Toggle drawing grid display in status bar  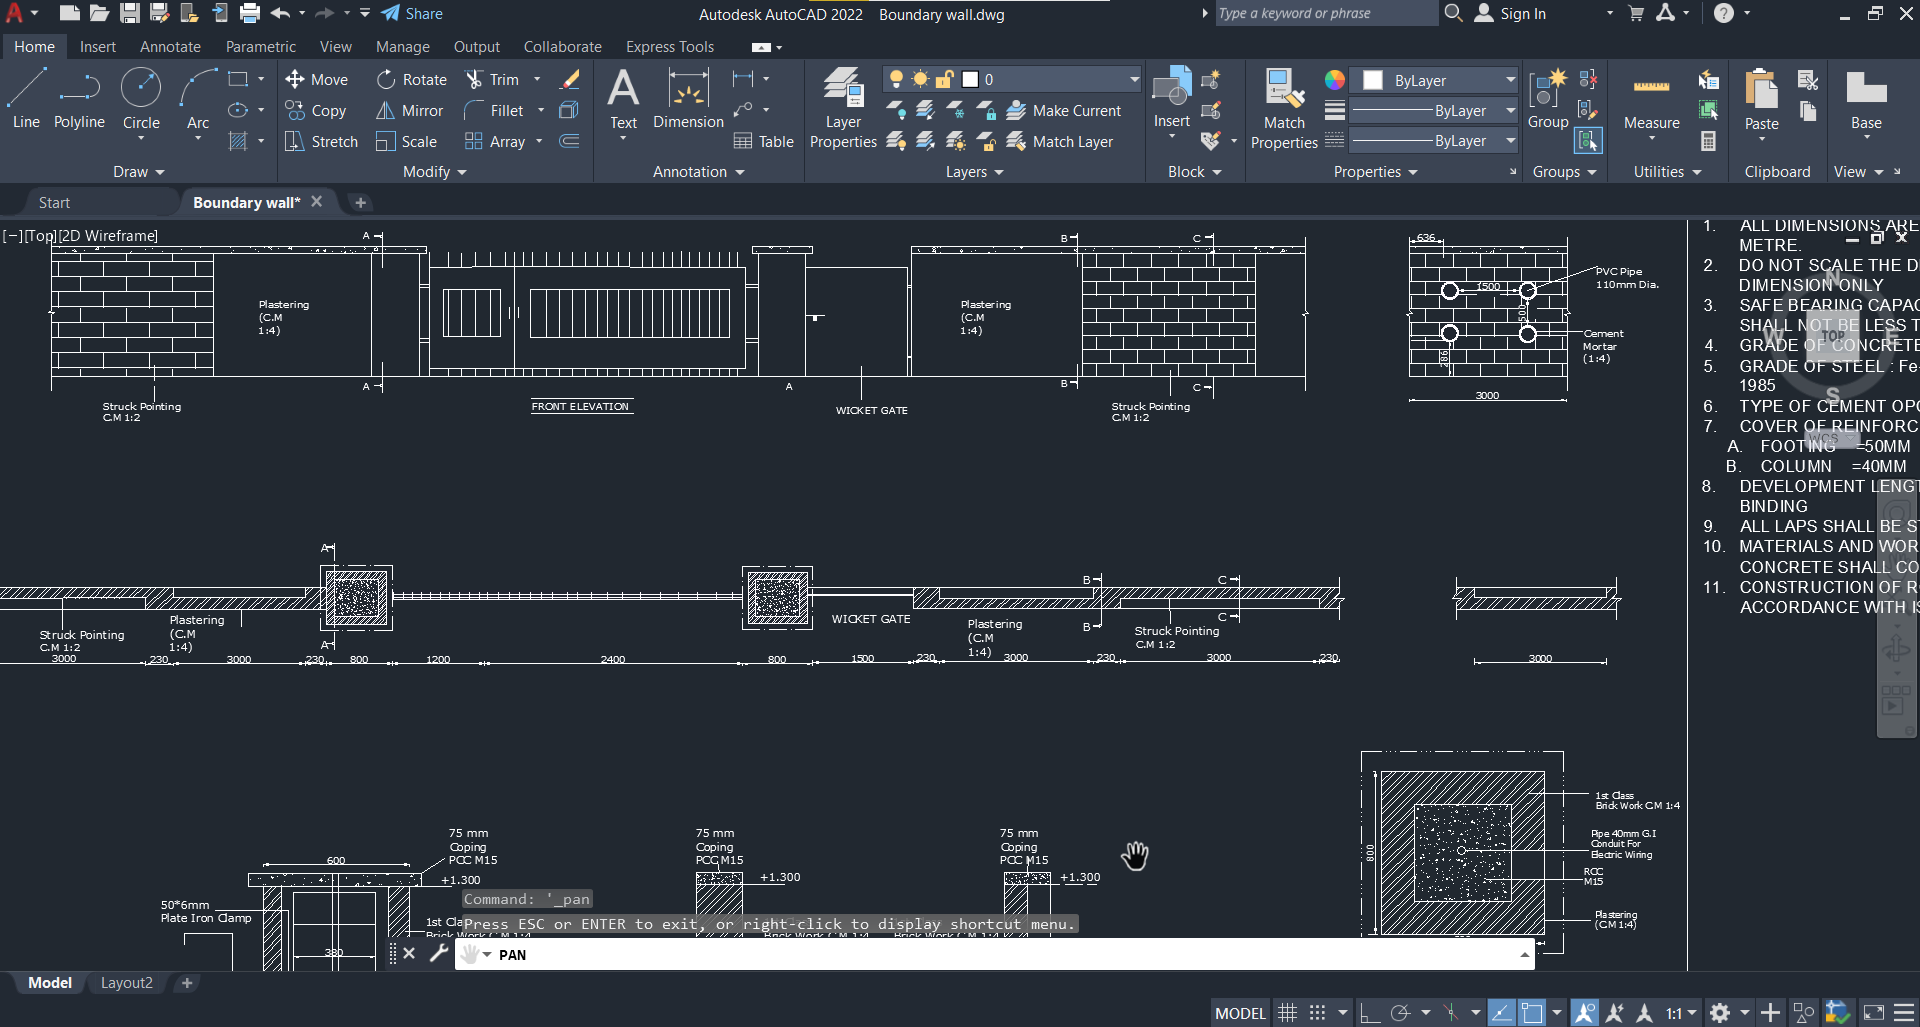[x=1288, y=1013]
